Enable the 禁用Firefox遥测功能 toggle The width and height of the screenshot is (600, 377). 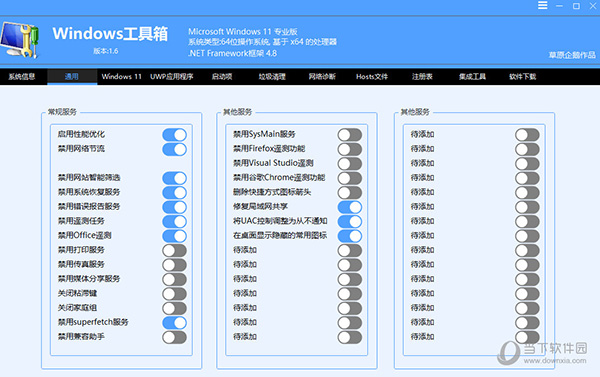(x=350, y=149)
